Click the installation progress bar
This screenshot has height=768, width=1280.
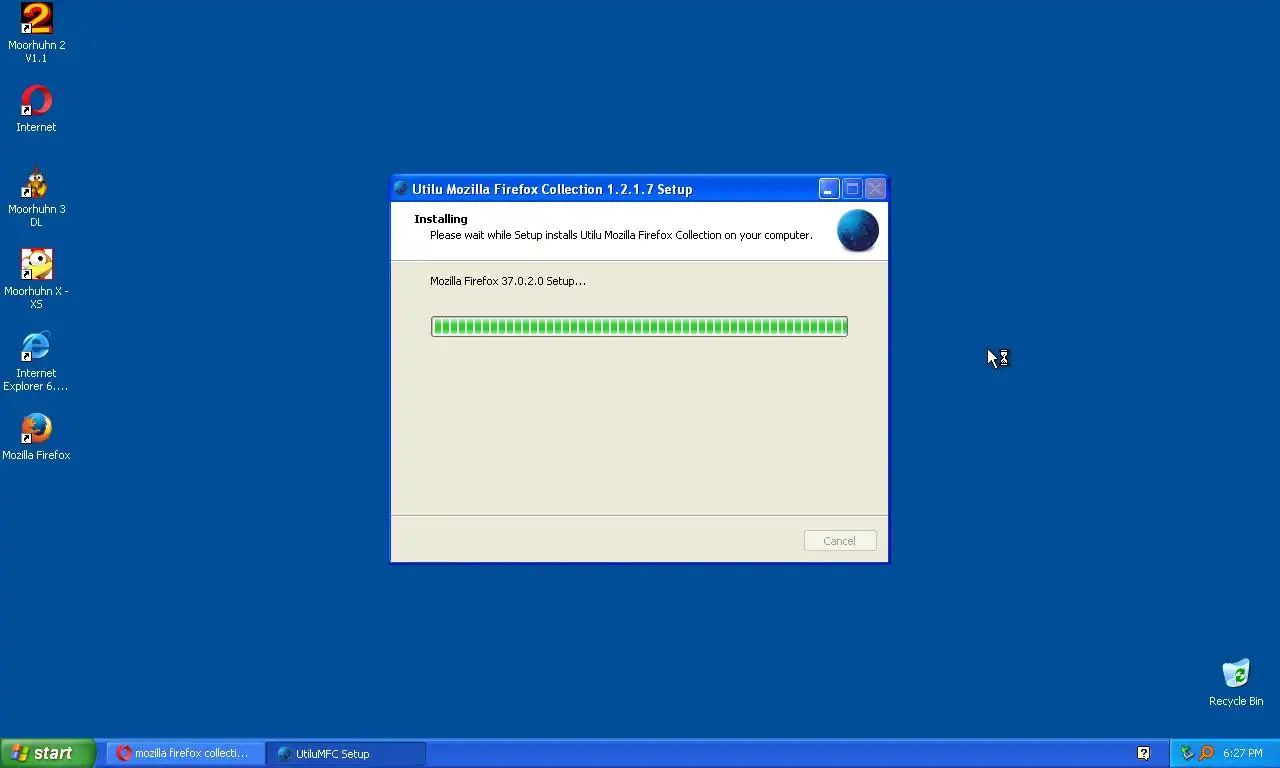(639, 326)
